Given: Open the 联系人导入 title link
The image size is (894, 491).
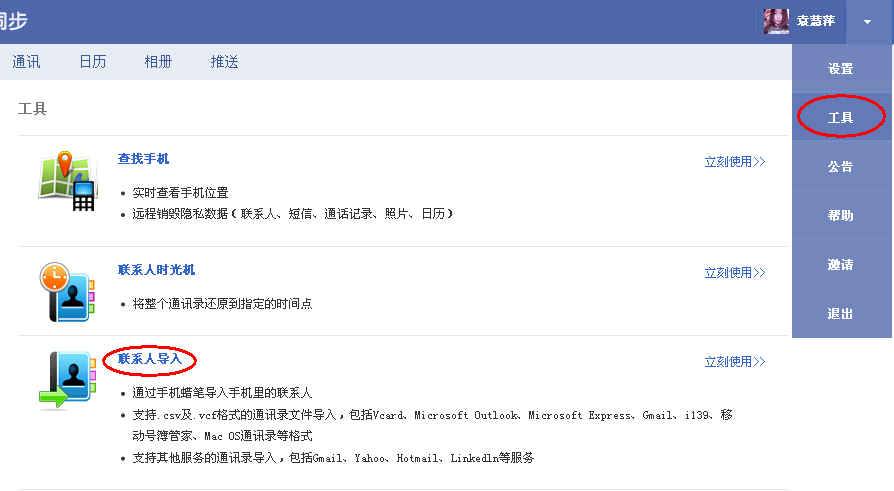Looking at the screenshot, I should [x=149, y=359].
